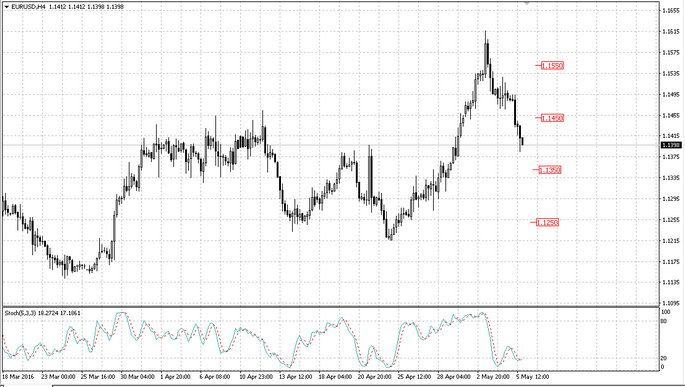Click the EURUSD,H4 chart title text
The height and width of the screenshot is (387, 685).
(x=28, y=7)
